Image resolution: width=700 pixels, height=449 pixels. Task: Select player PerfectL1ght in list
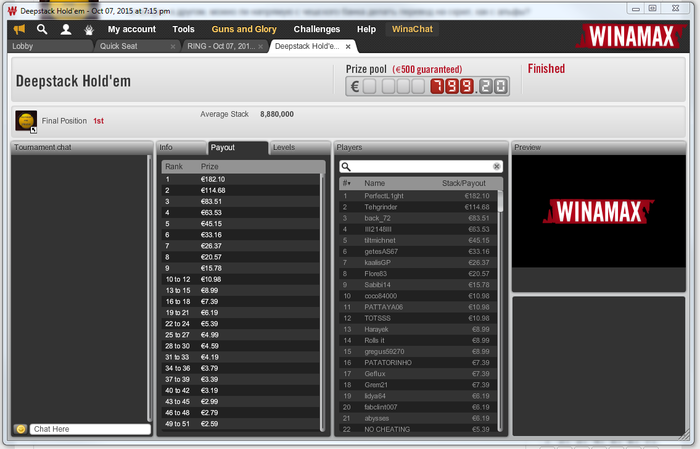(418, 196)
